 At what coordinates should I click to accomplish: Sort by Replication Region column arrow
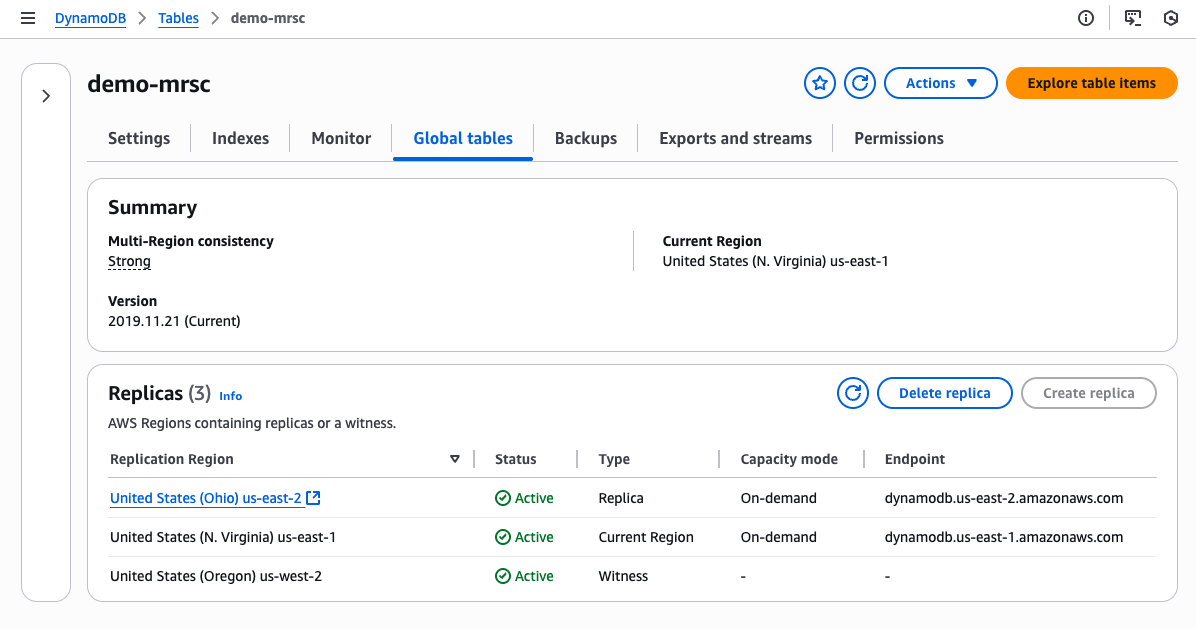tap(455, 459)
